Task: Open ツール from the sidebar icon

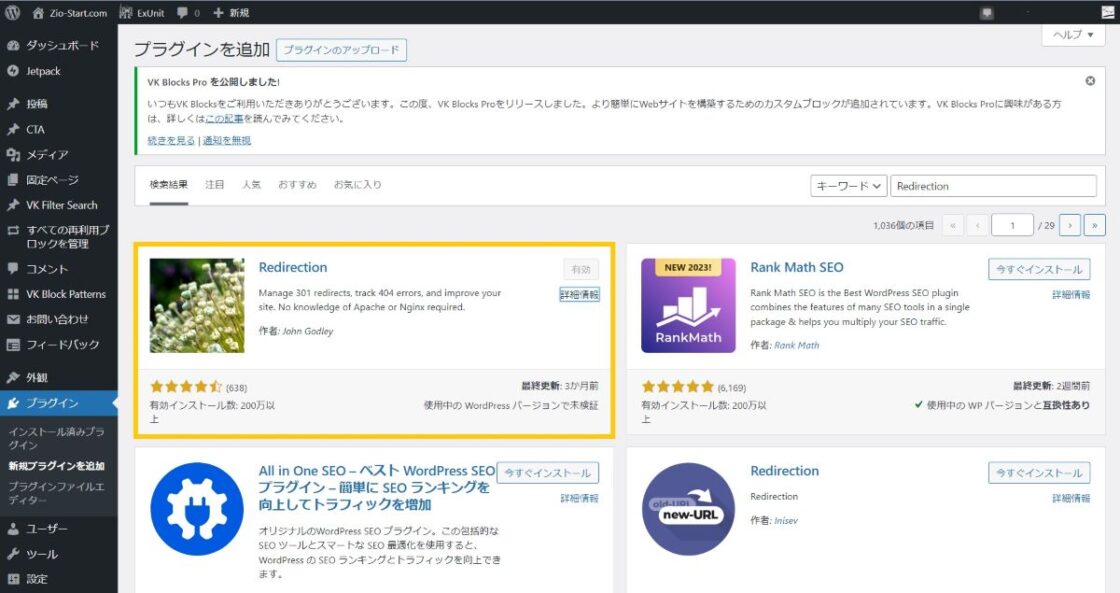Action: [x=14, y=553]
